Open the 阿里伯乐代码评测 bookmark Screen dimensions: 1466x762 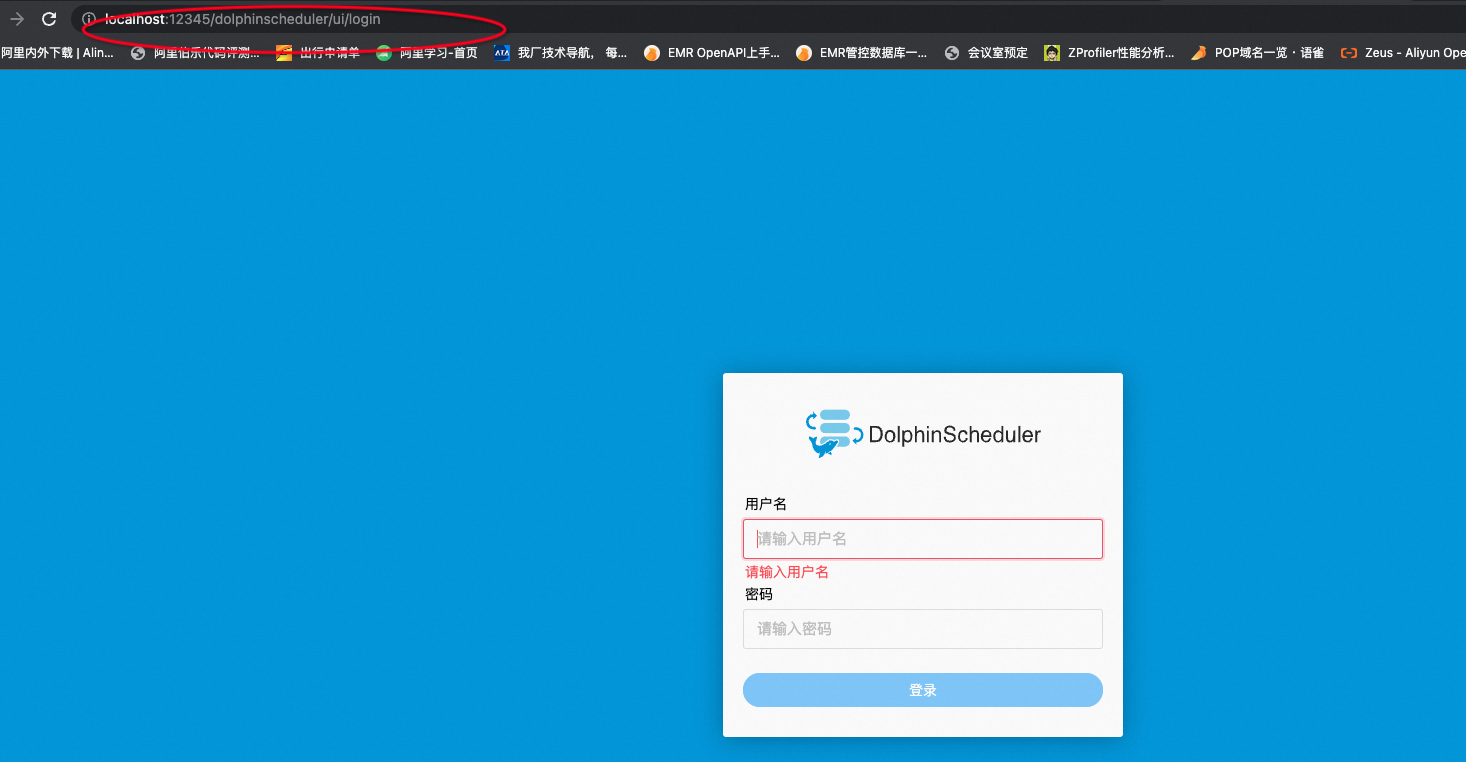tap(195, 52)
